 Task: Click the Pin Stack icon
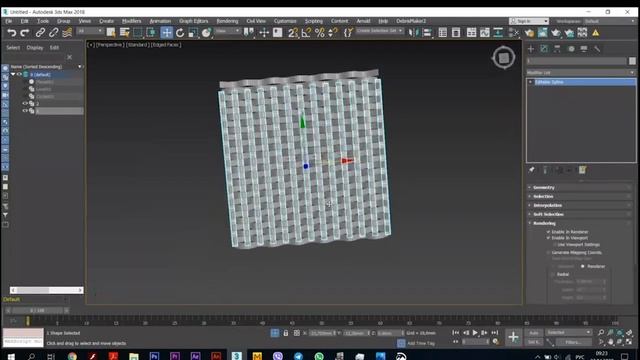click(531, 170)
